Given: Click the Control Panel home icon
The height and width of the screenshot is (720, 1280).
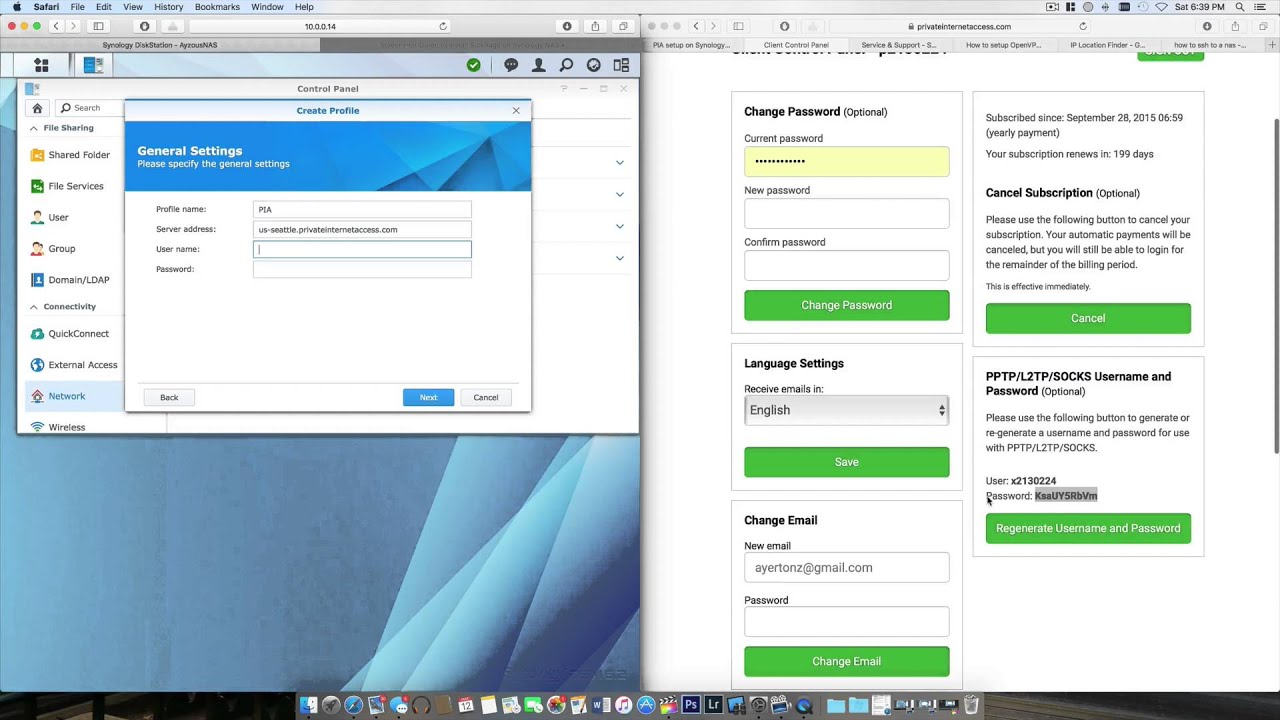Looking at the screenshot, I should (37, 108).
